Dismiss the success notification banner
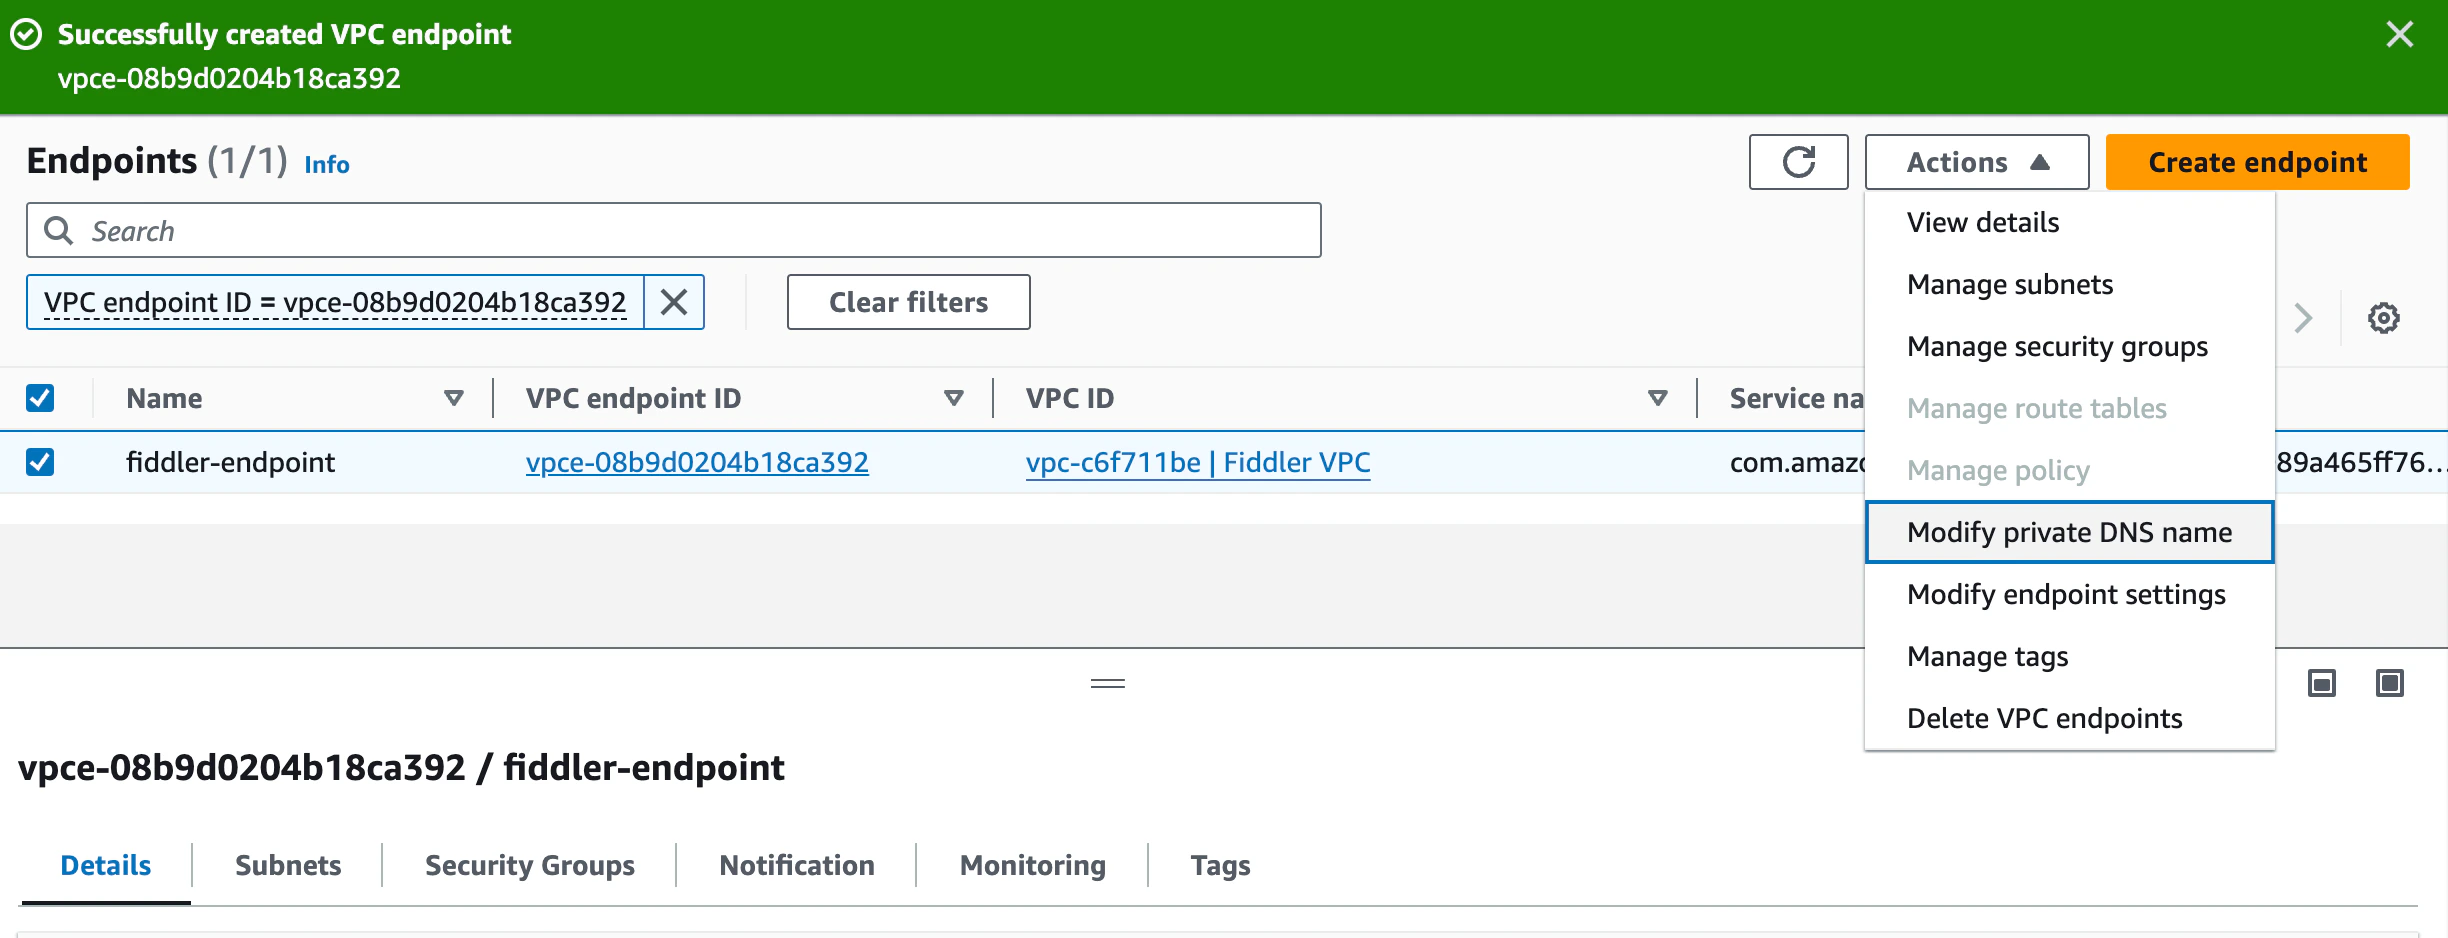This screenshot has width=2448, height=938. point(2399,35)
